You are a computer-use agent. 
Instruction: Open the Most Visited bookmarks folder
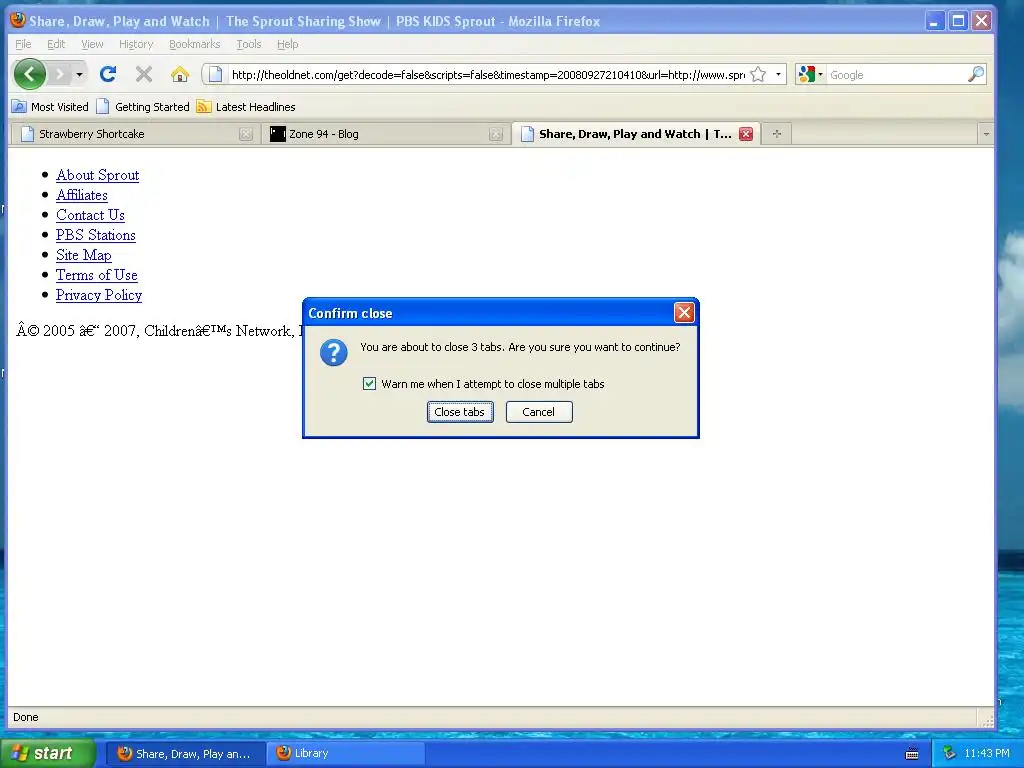pyautogui.click(x=50, y=106)
